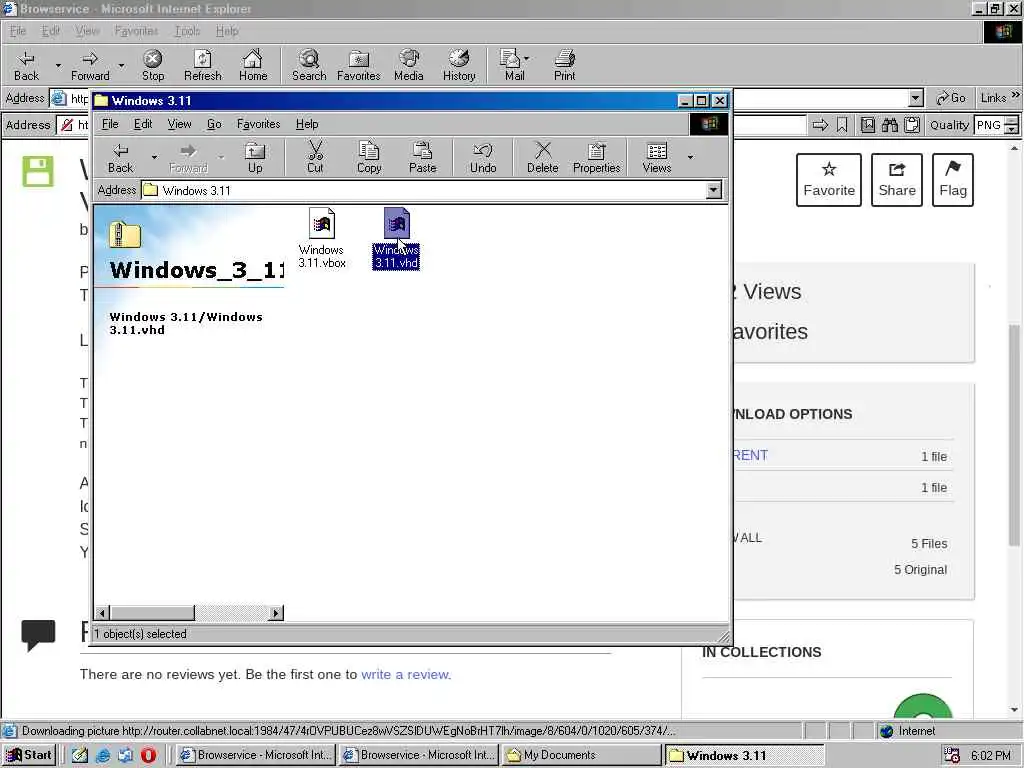Open the Views button dropdown arrow
The width and height of the screenshot is (1024, 768).
click(x=690, y=157)
